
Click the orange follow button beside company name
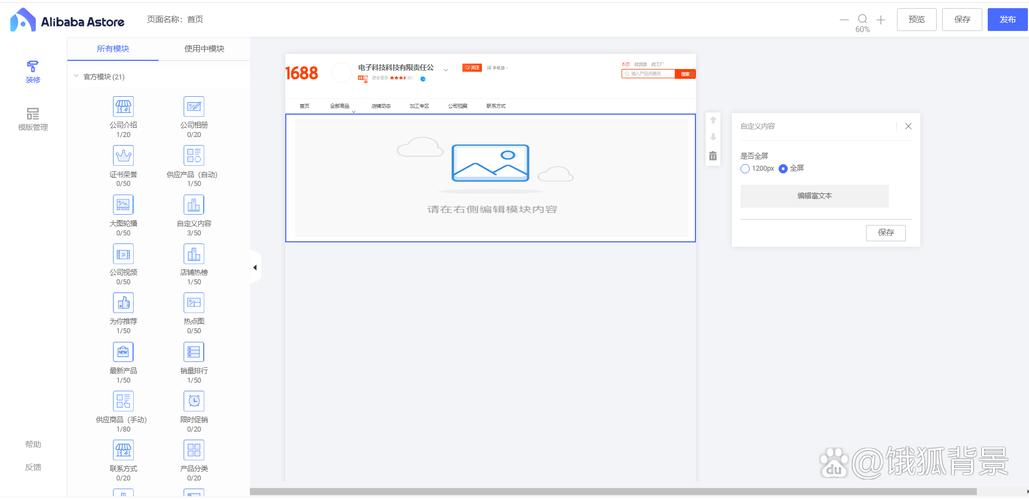(x=472, y=68)
